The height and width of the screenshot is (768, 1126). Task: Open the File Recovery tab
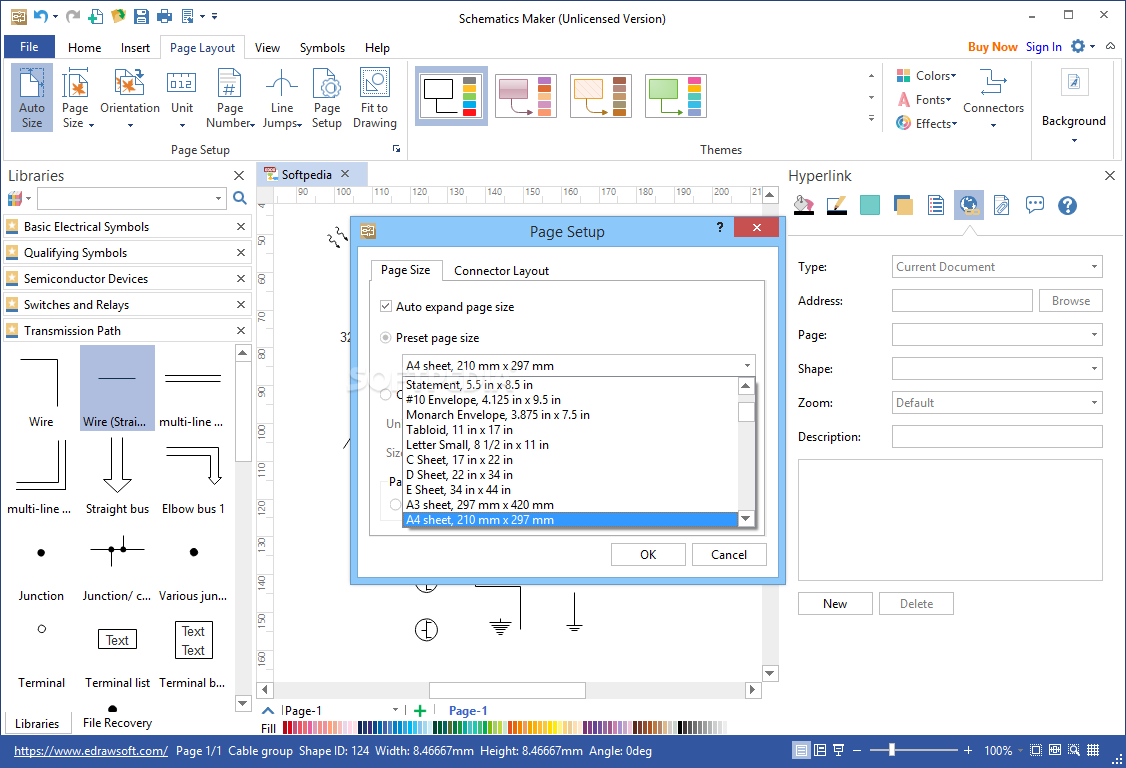(x=117, y=723)
